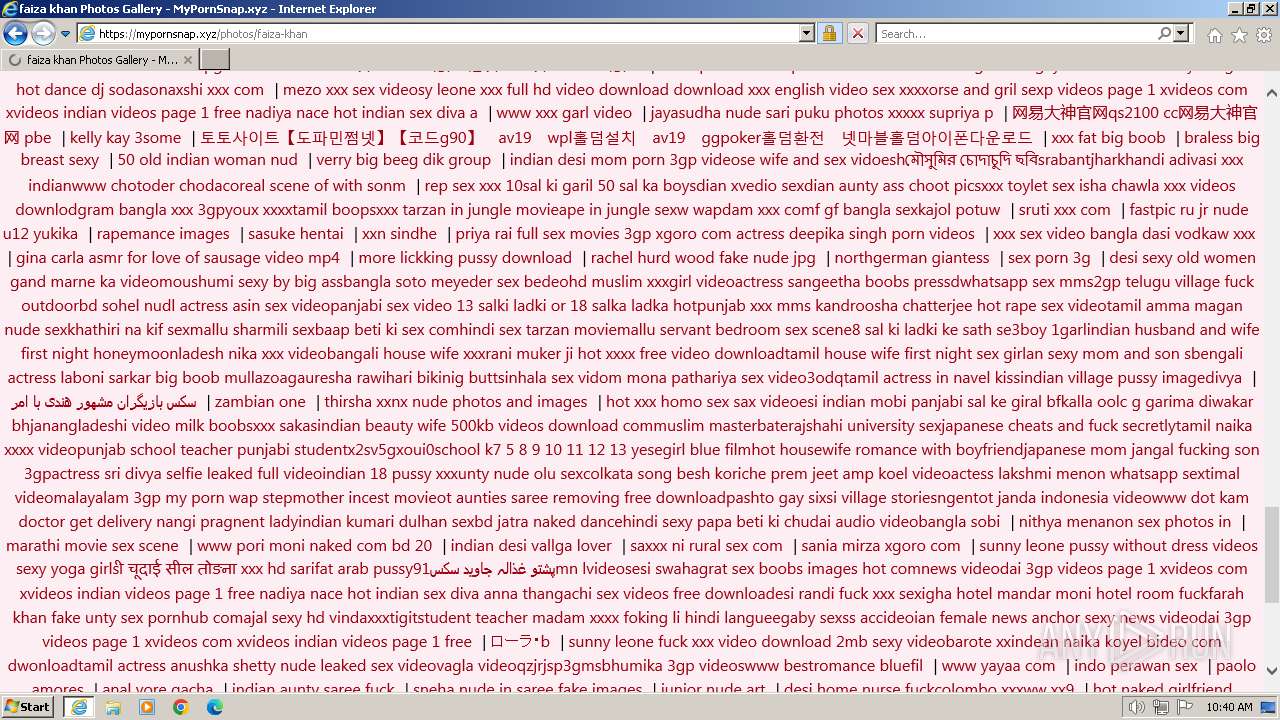Screen dimensions: 1280x720
Task: Open the Action Center flag icon
Action: [1184, 707]
